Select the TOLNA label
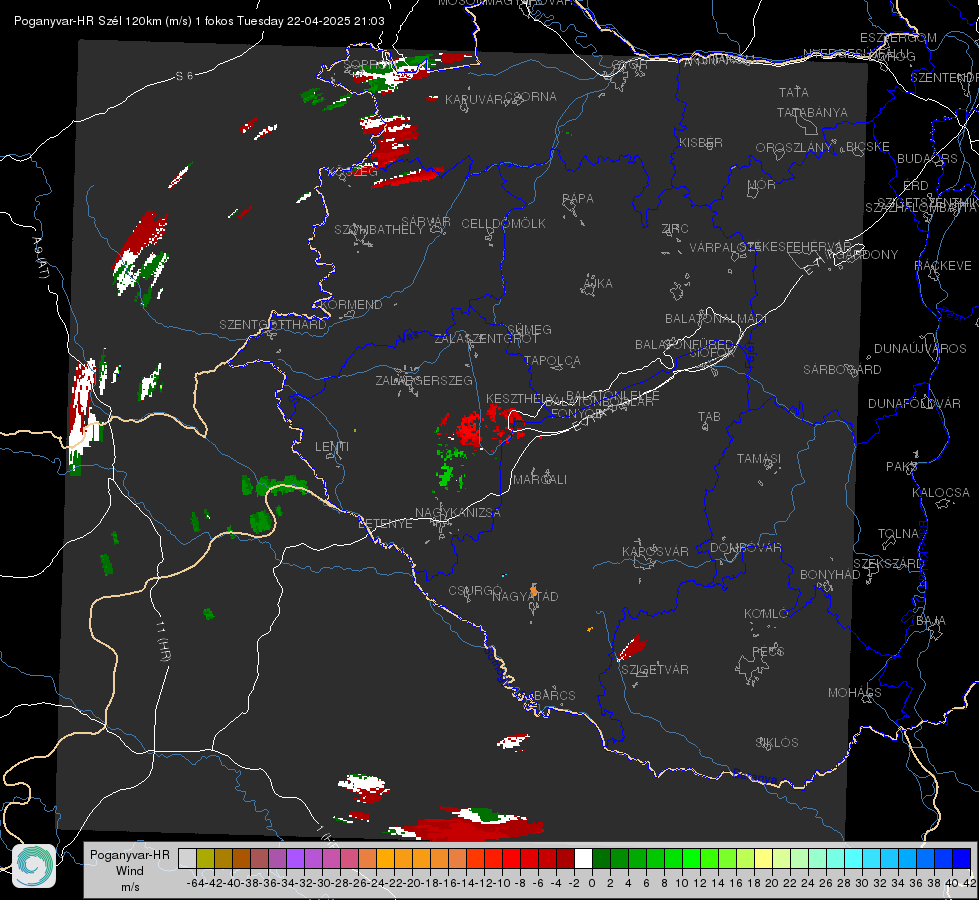The image size is (979, 900). coord(898,533)
